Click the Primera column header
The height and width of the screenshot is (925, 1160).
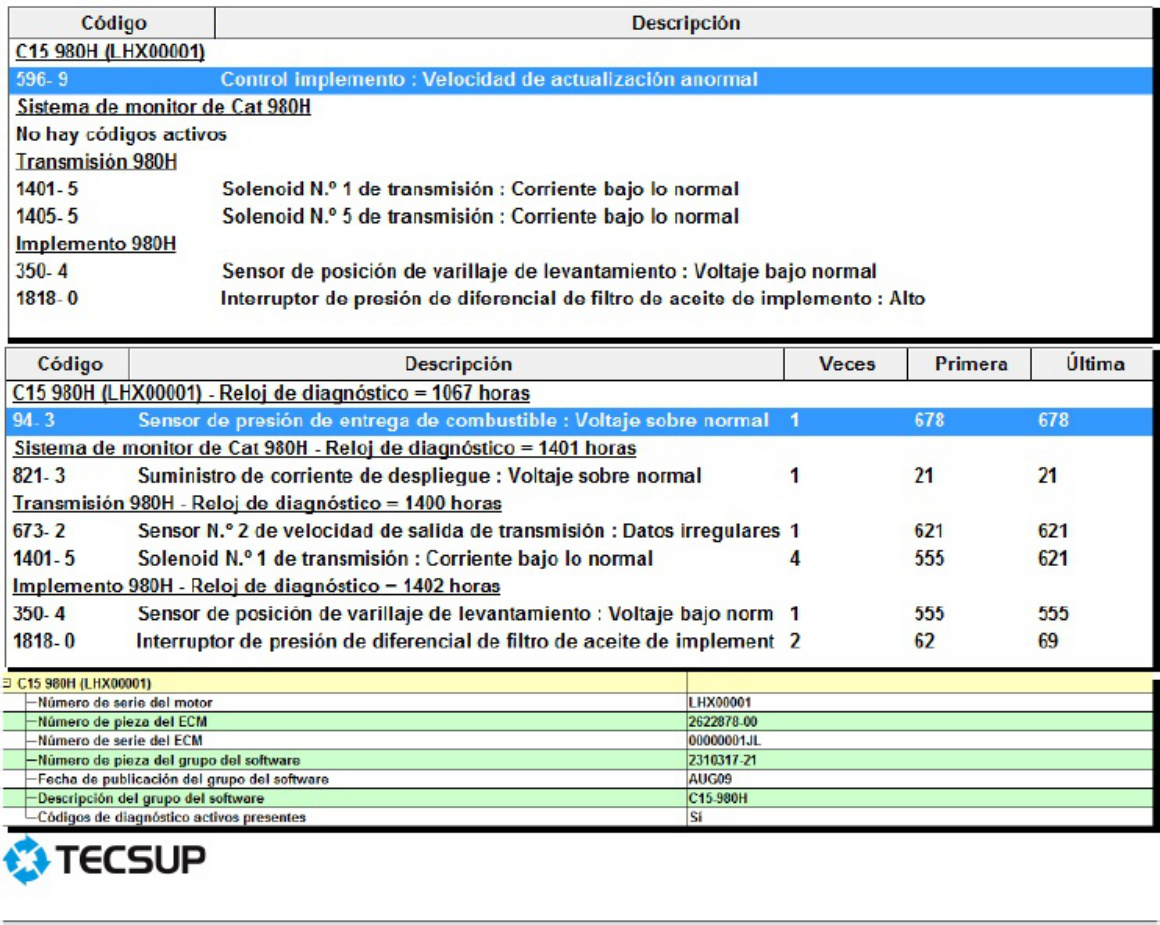970,364
